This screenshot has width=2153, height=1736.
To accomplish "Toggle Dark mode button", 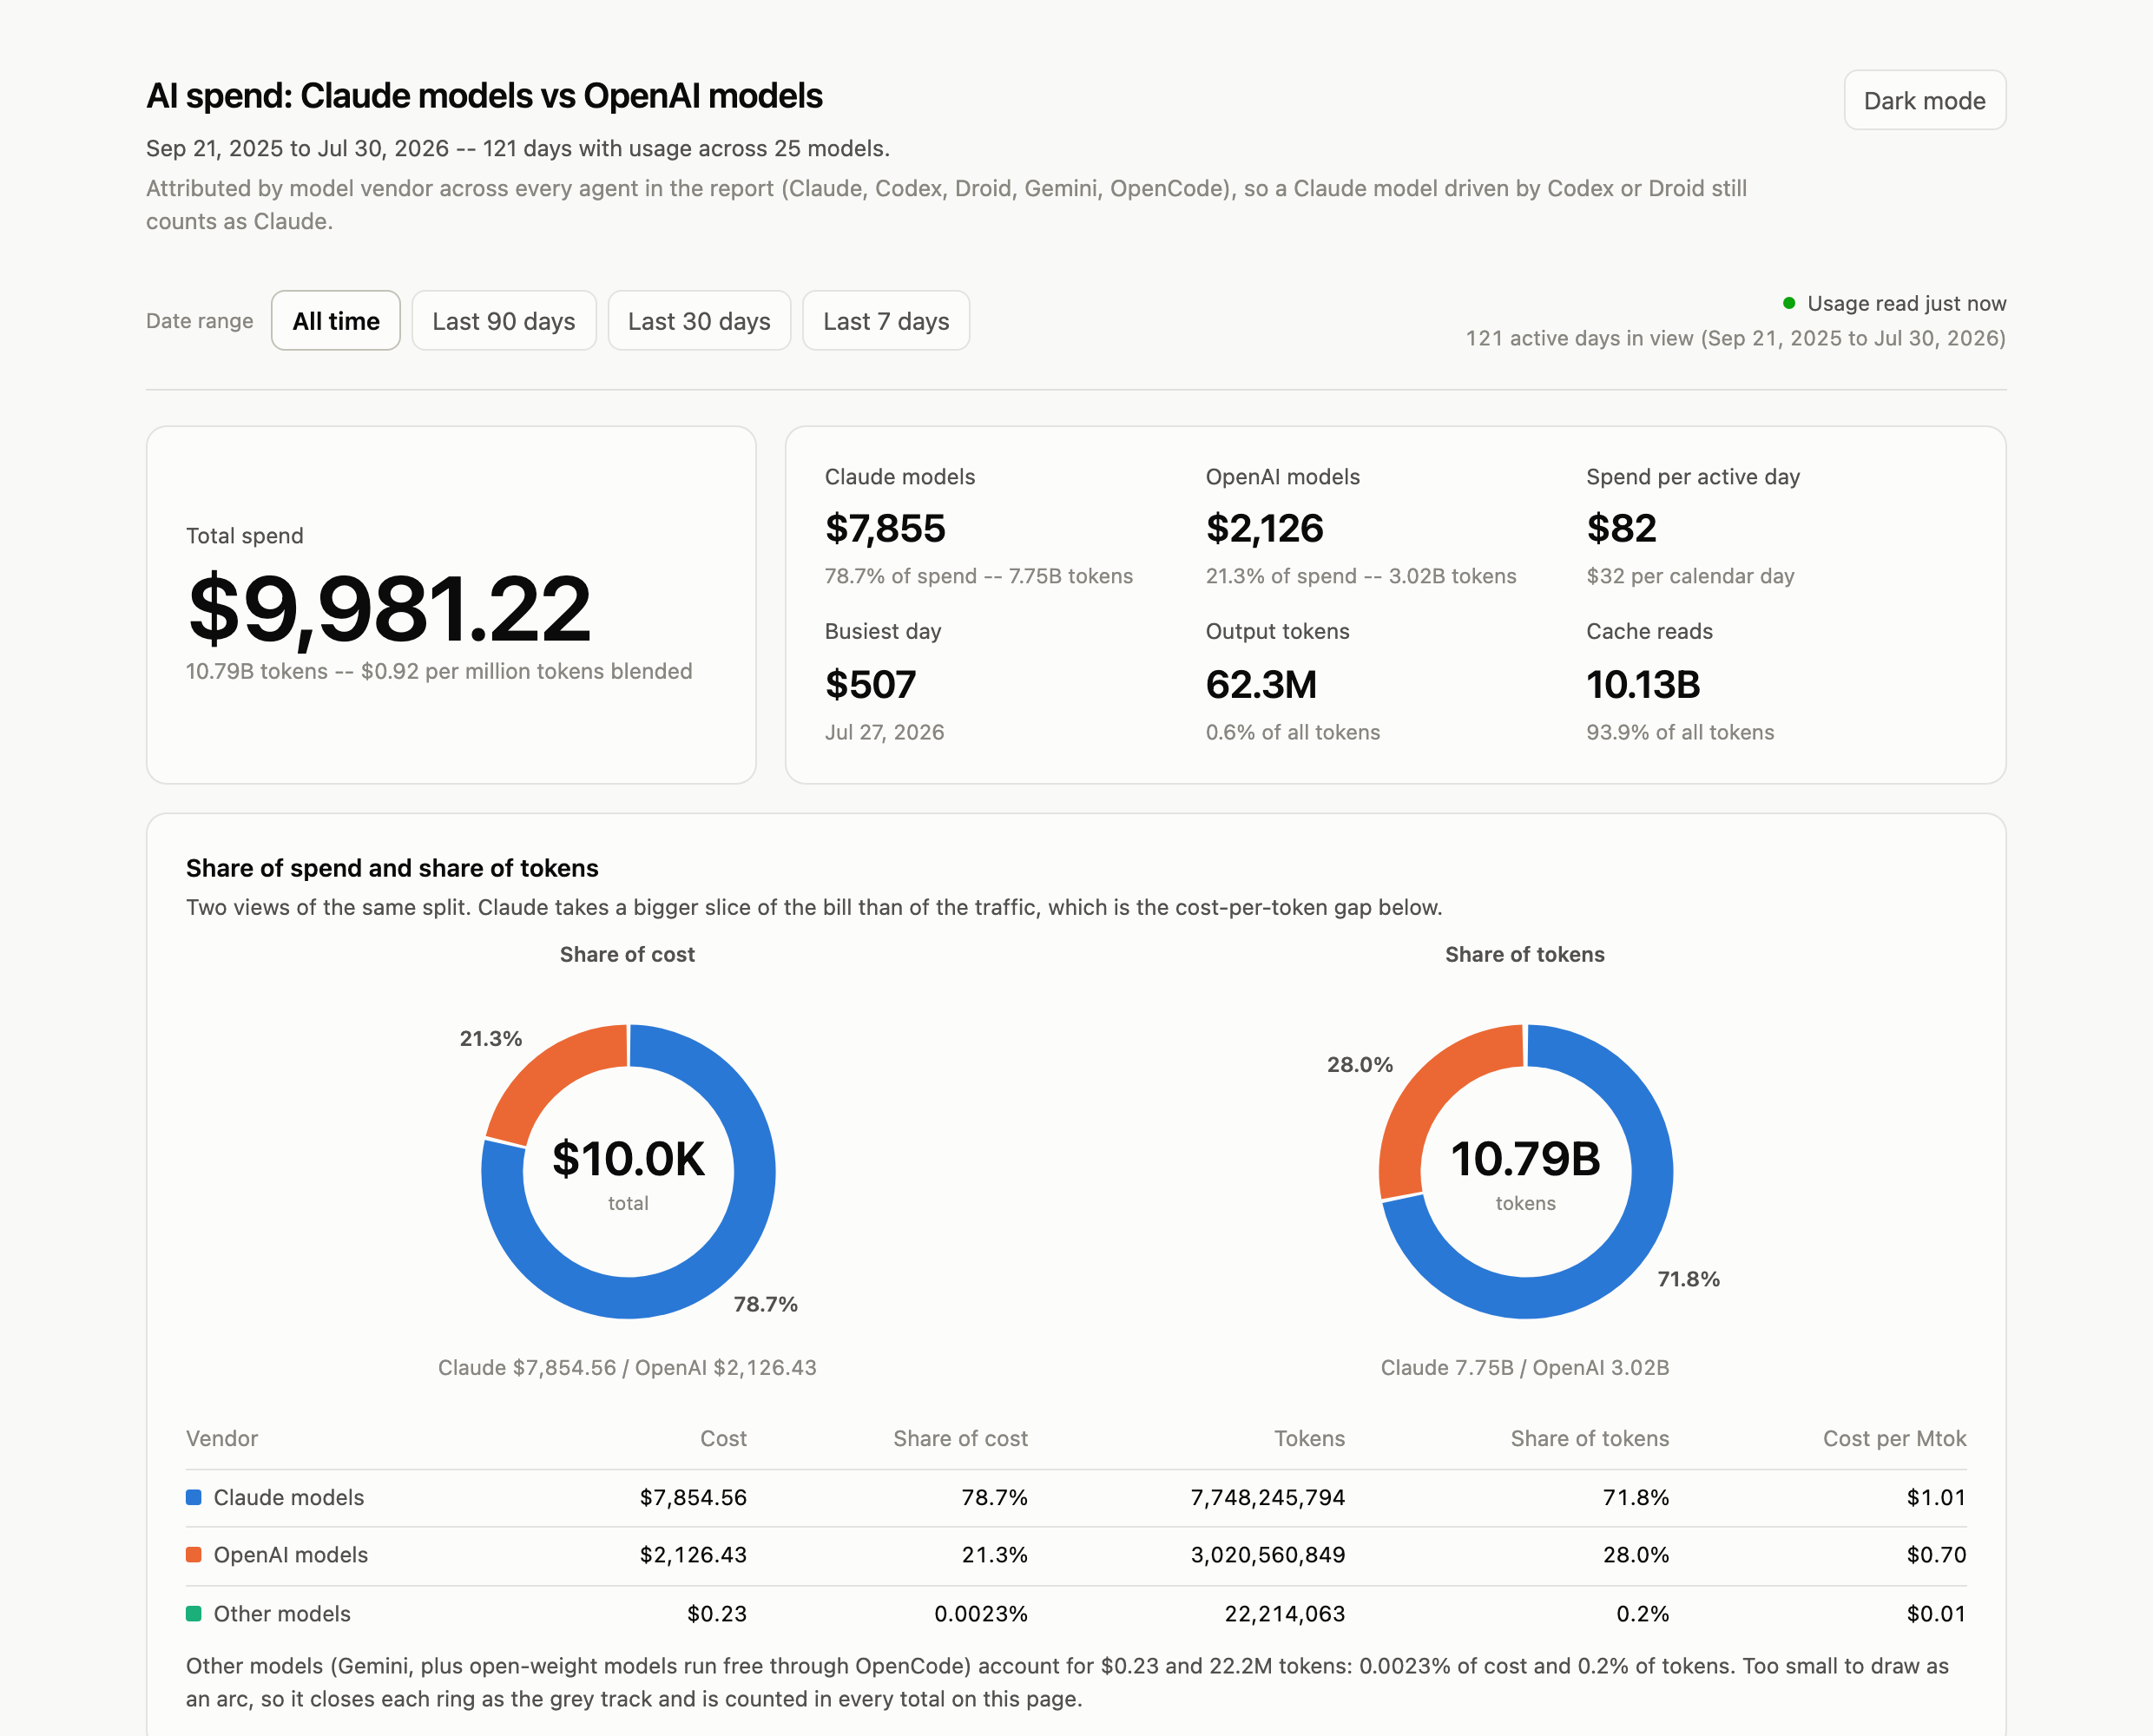I will pyautogui.click(x=1924, y=100).
